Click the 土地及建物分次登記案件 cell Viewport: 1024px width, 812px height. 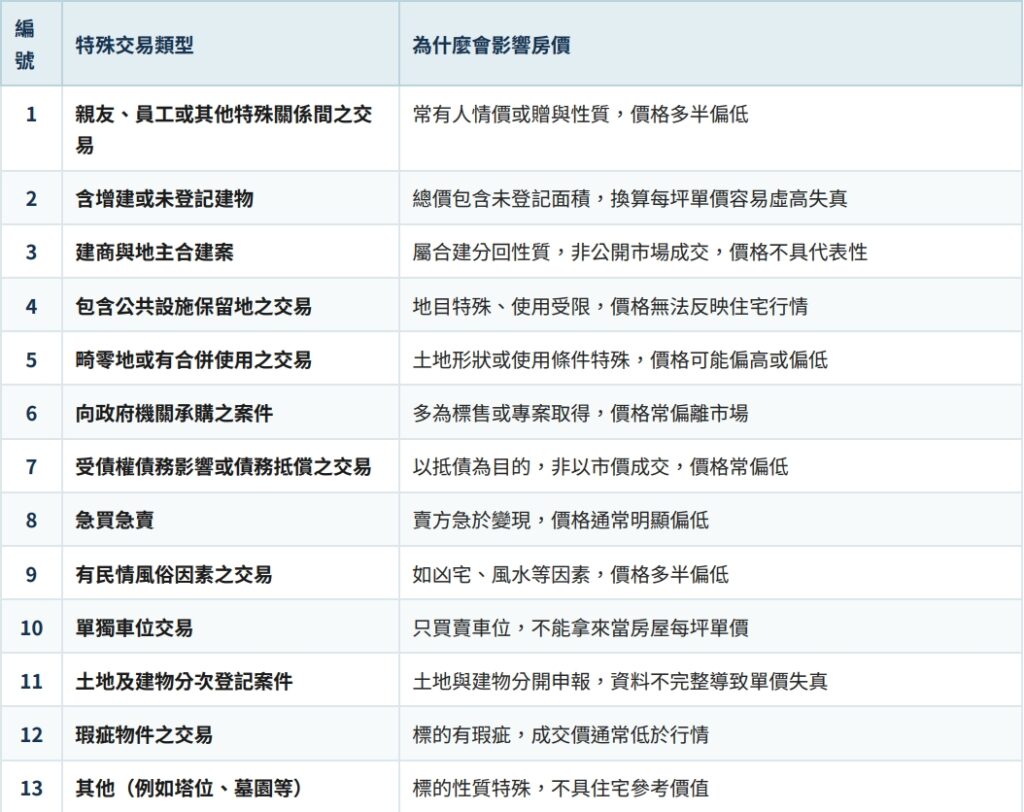click(x=231, y=681)
